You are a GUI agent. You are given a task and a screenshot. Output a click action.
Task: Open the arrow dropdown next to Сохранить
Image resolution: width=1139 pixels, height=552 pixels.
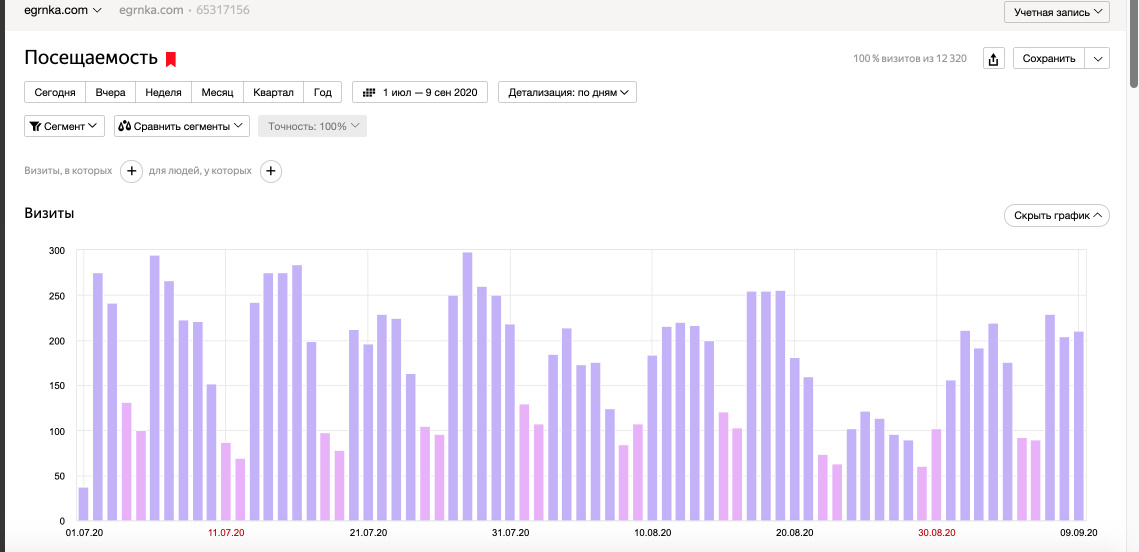click(x=1098, y=59)
